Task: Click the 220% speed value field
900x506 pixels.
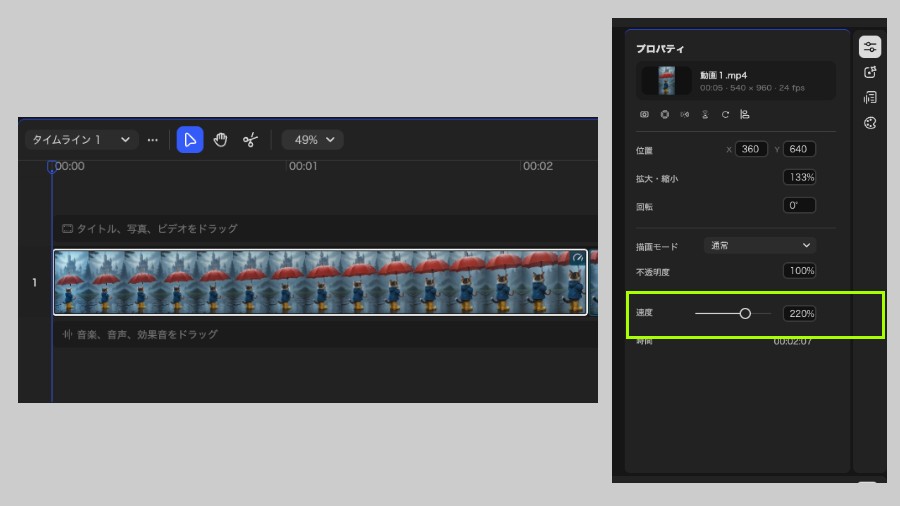Action: [x=800, y=313]
